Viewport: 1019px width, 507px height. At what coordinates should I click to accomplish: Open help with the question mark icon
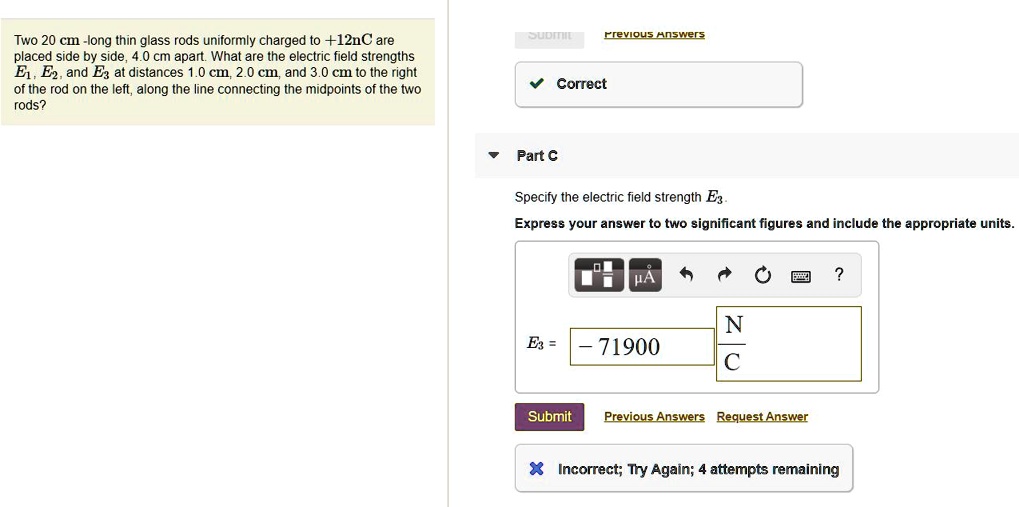click(839, 274)
